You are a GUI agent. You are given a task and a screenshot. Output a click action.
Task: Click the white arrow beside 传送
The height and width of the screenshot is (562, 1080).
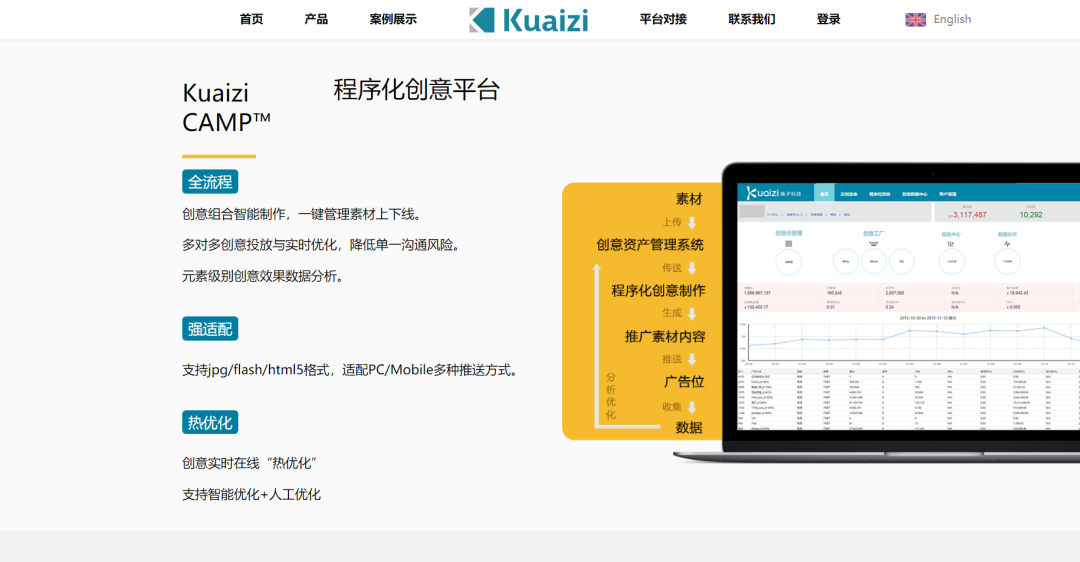pyautogui.click(x=691, y=269)
